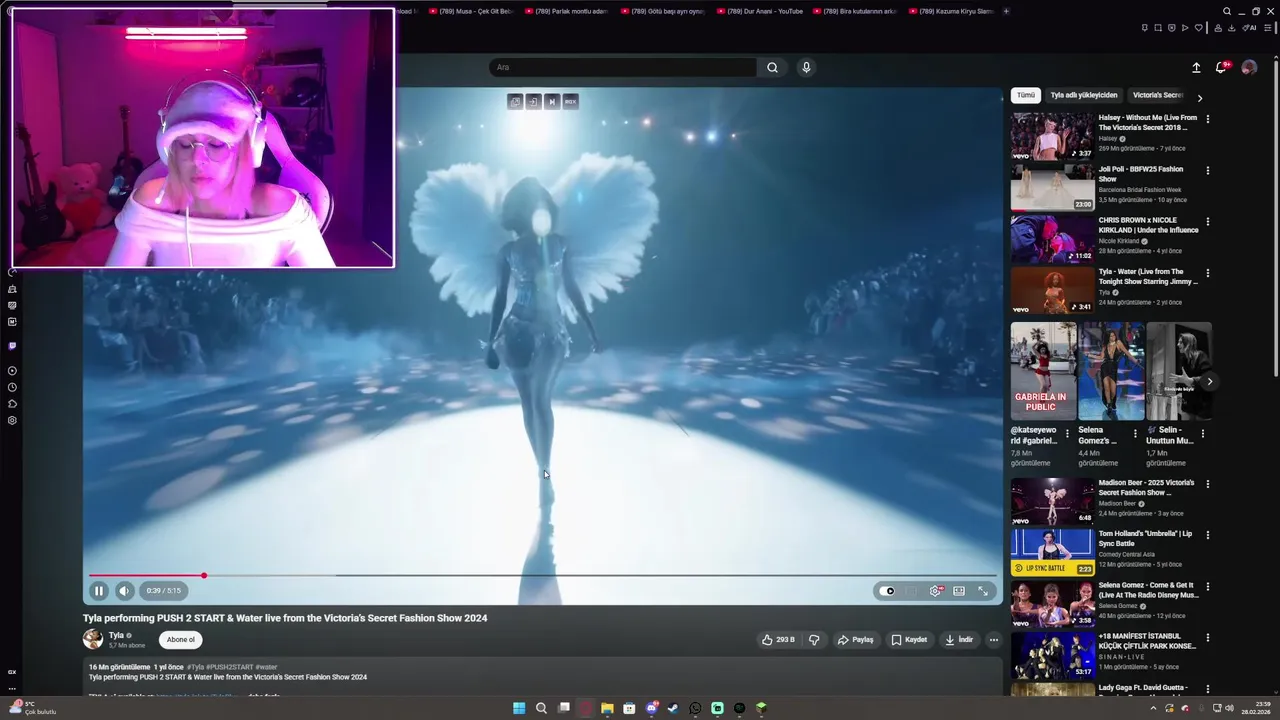Toggle the autoplay switch in the player
Viewport: 1280px width, 720px height.
coord(888,591)
